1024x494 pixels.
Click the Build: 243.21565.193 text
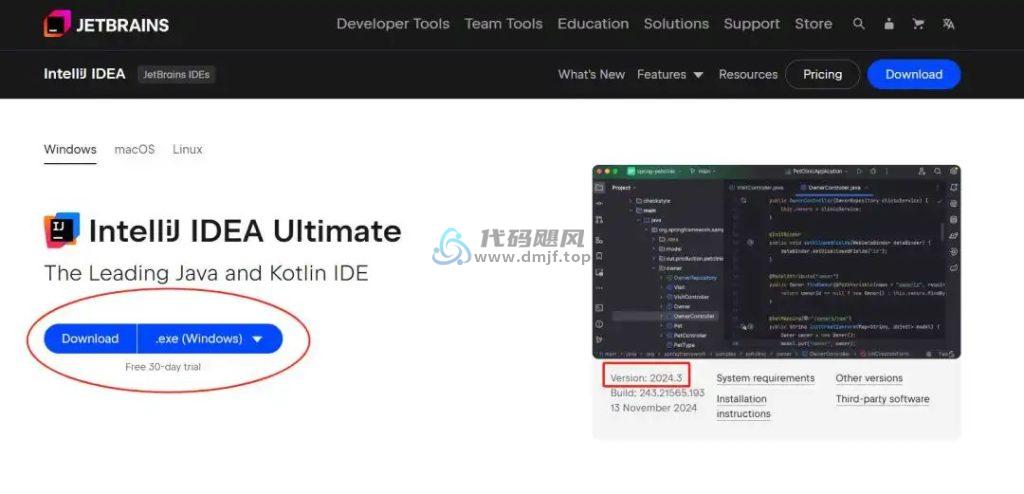click(658, 393)
